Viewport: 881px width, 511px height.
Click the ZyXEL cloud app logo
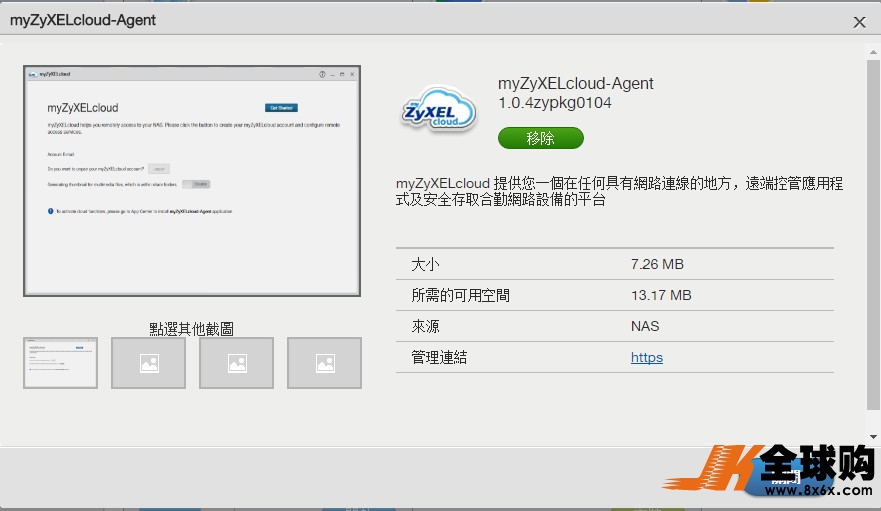coord(438,111)
